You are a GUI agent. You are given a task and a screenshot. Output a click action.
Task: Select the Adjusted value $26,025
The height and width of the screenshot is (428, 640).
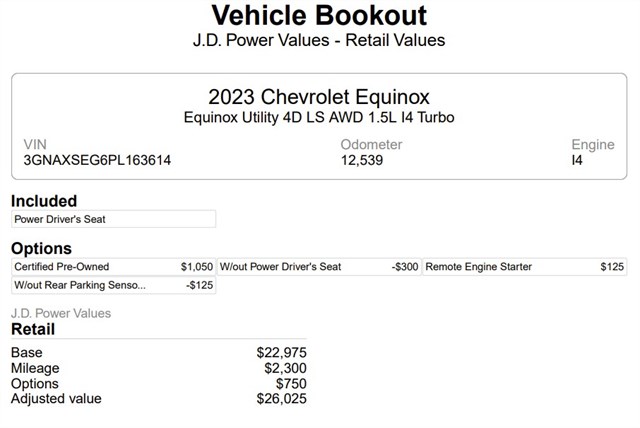click(x=281, y=399)
